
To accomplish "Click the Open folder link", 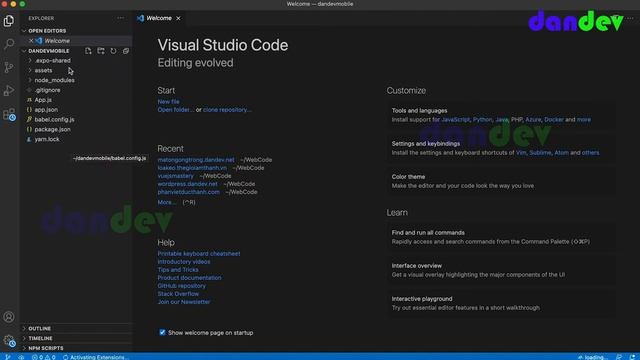I will (x=176, y=110).
